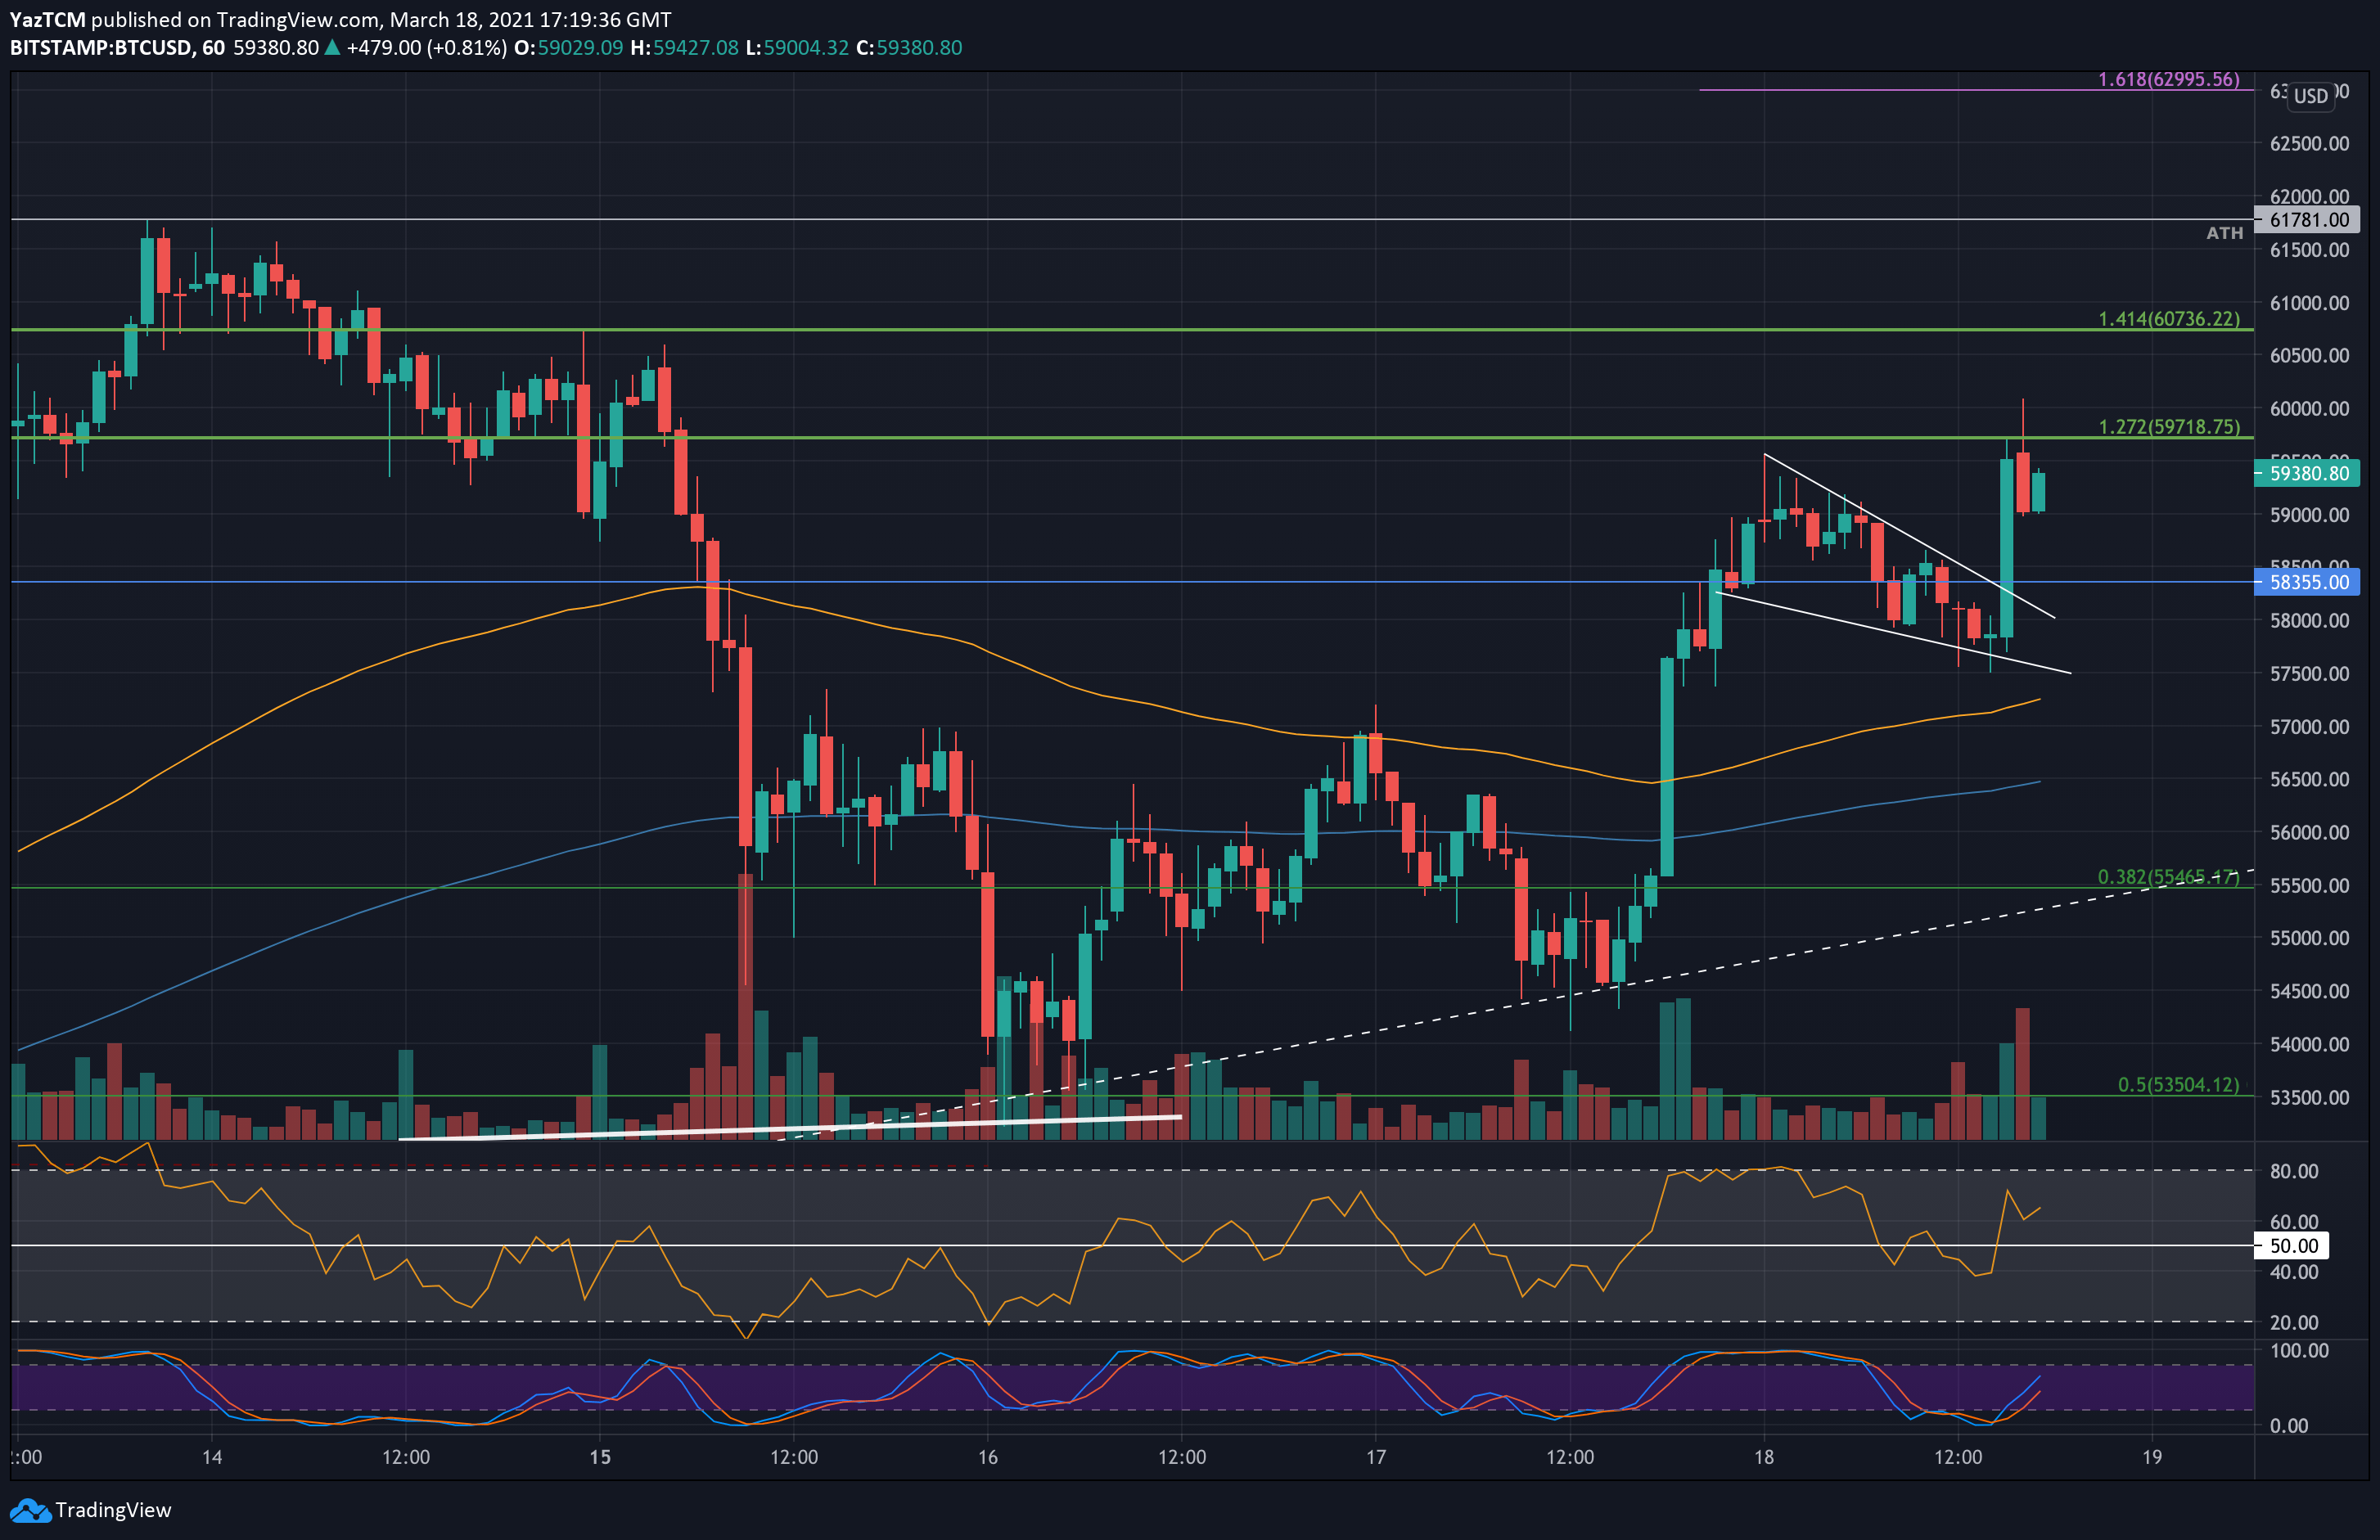Click the RSI 80.00 axis label
Screen dimensions: 2380x1540
coord(2293,1171)
